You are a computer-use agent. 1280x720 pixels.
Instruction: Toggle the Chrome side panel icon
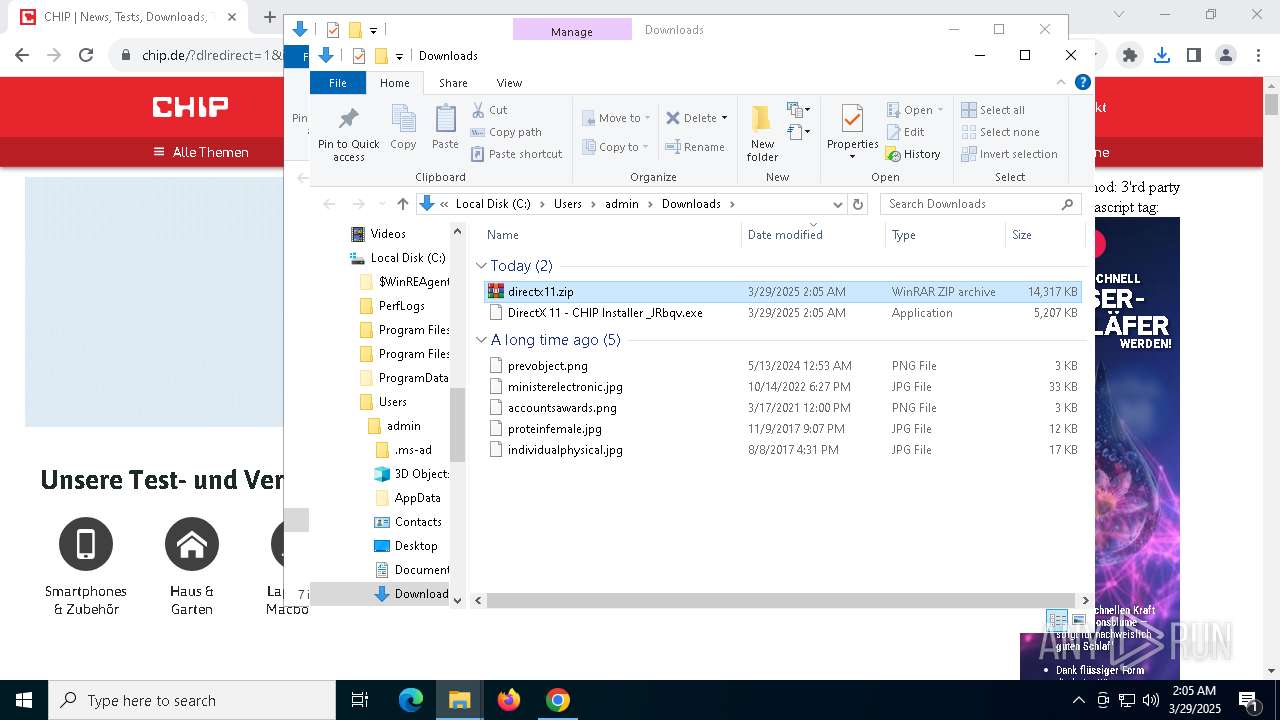point(1194,56)
